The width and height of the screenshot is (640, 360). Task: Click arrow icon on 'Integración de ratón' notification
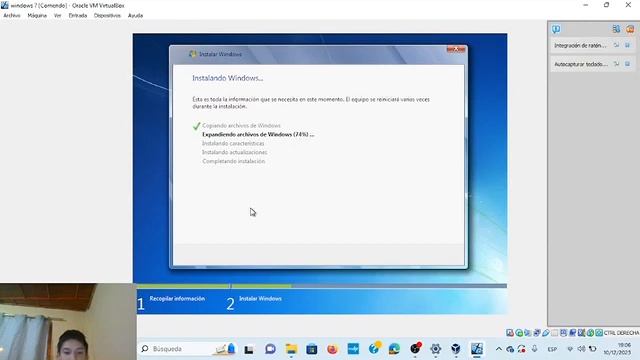click(616, 45)
